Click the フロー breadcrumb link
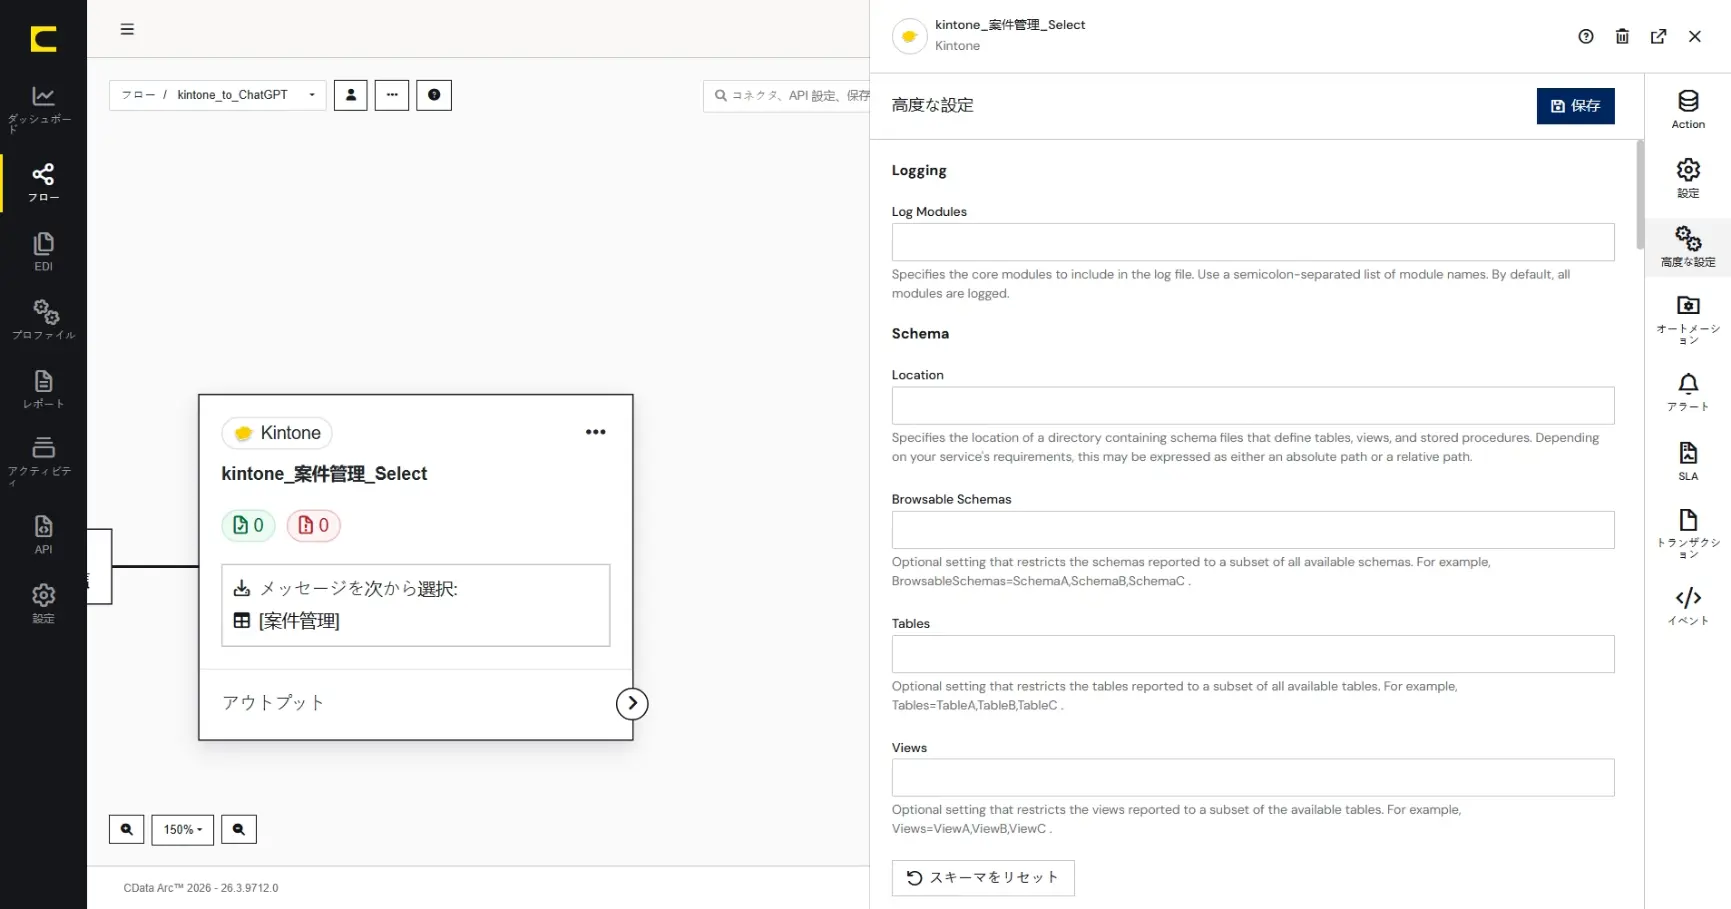 pos(138,95)
